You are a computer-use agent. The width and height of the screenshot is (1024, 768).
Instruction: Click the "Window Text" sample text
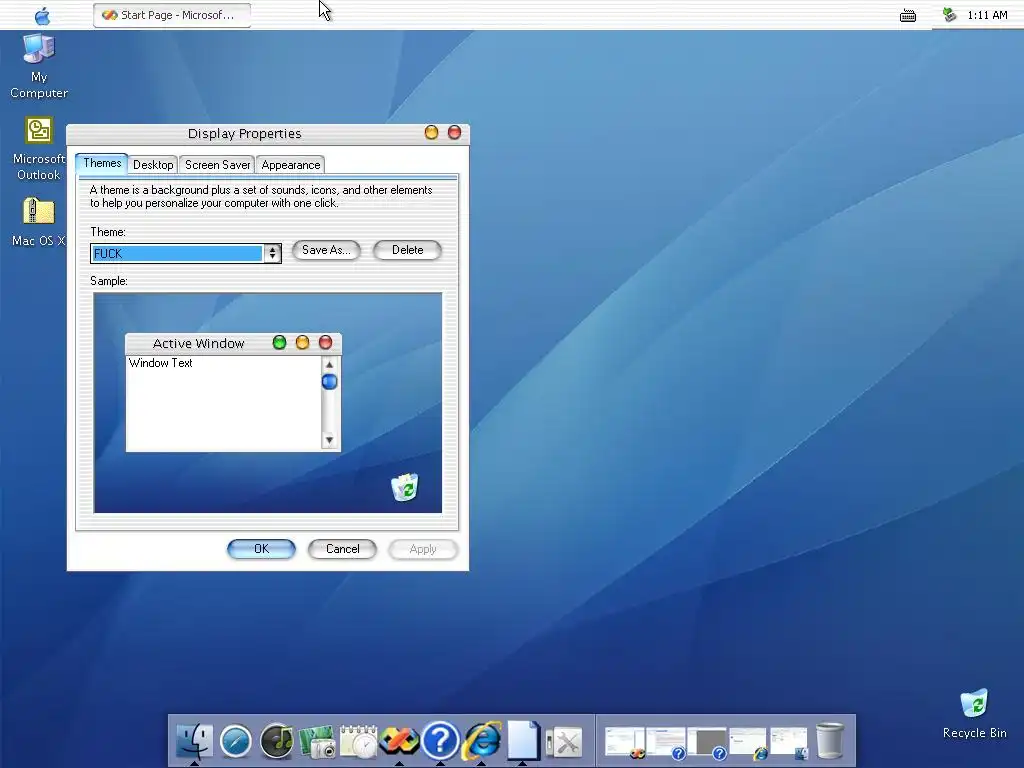click(161, 363)
